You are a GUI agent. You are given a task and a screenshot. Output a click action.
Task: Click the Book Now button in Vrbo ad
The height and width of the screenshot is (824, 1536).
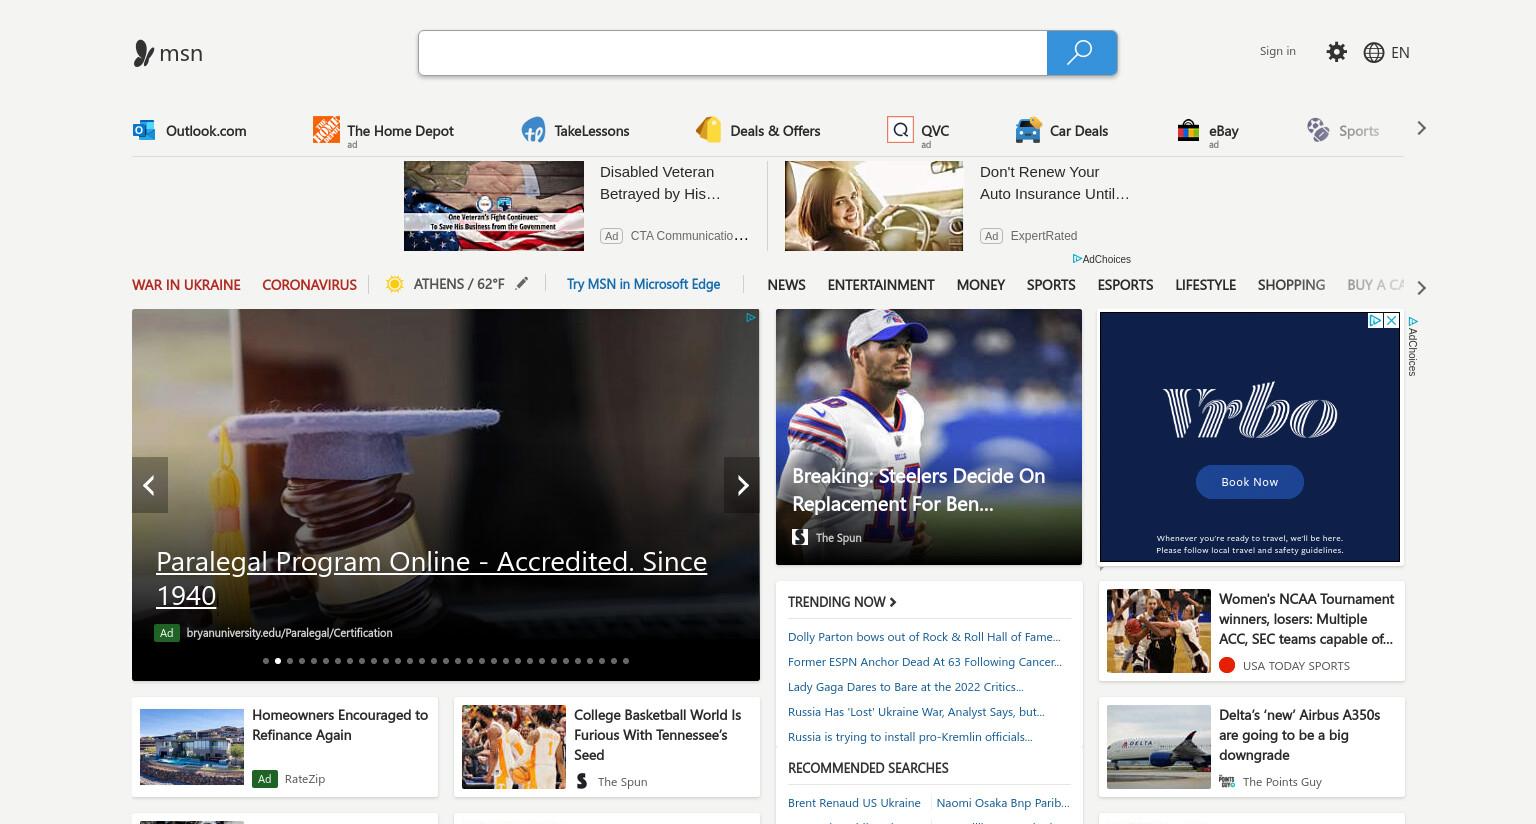click(1249, 482)
